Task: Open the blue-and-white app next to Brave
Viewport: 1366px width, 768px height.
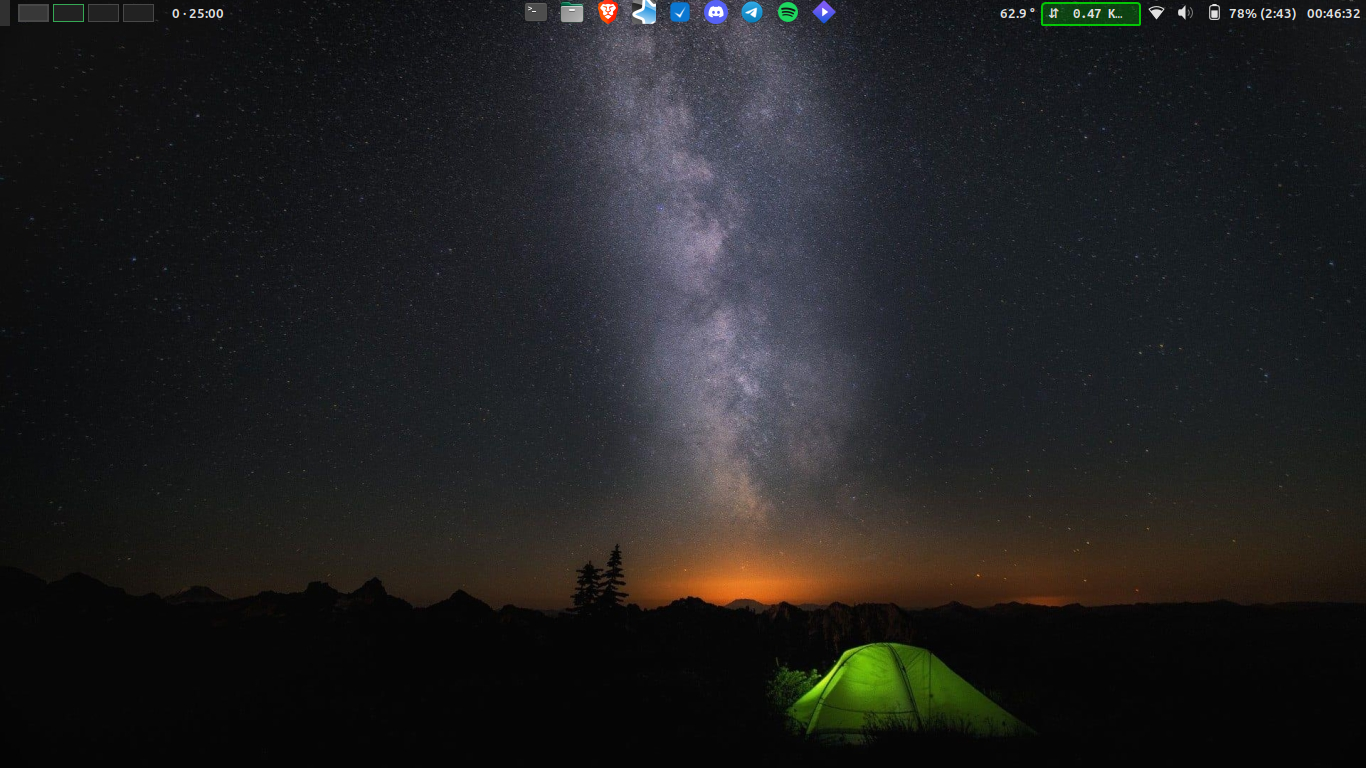Action: pyautogui.click(x=644, y=12)
